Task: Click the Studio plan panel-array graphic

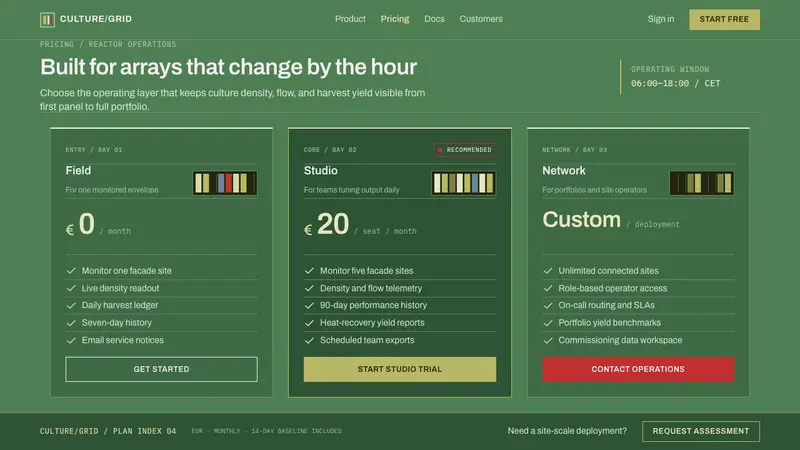Action: (x=463, y=183)
